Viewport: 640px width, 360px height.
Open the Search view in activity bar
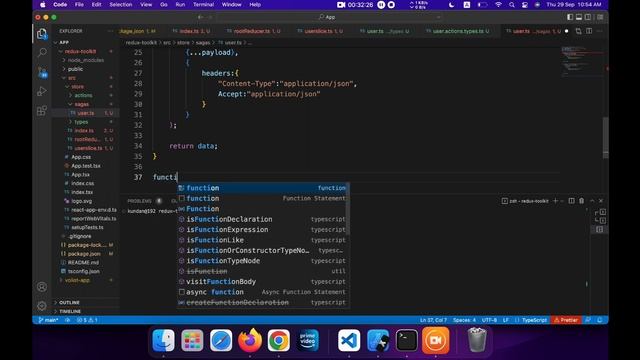coord(42,53)
